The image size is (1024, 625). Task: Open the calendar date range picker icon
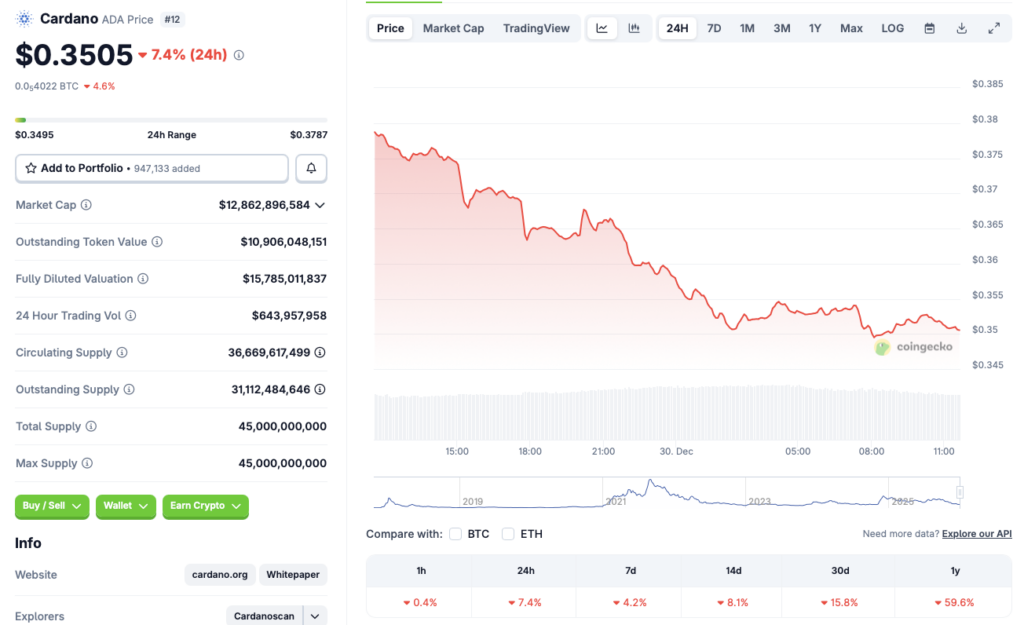(928, 28)
